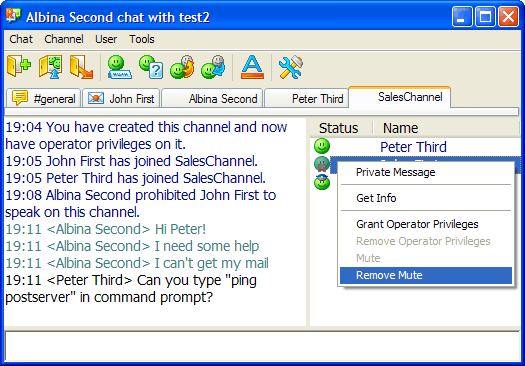The width and height of the screenshot is (525, 366).
Task: Click the user info question mark icon
Action: 151,67
